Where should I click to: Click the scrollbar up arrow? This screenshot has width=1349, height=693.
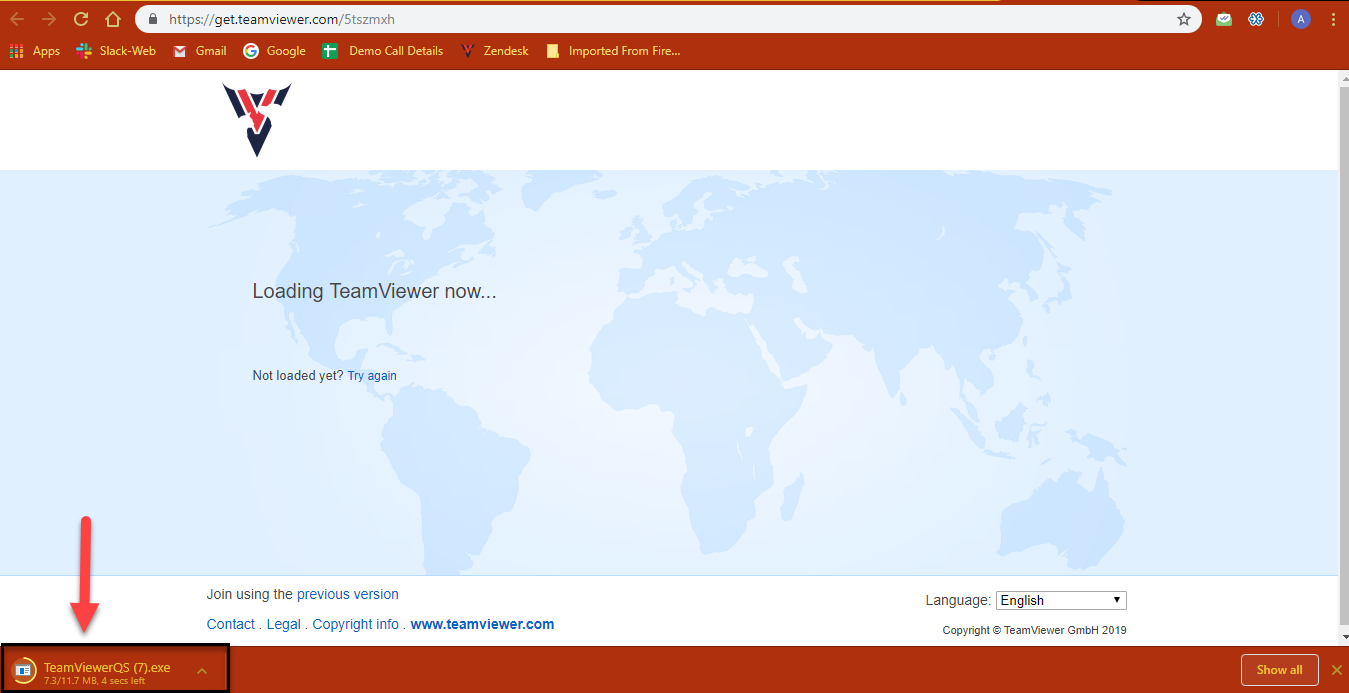click(x=1344, y=80)
